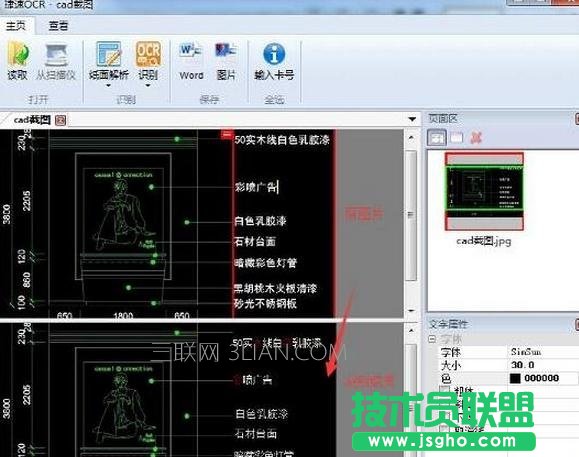The width and height of the screenshot is (579, 457).
Task: Click text 黑胡桃木夹板清漆 in upper pane
Action: 275,288
